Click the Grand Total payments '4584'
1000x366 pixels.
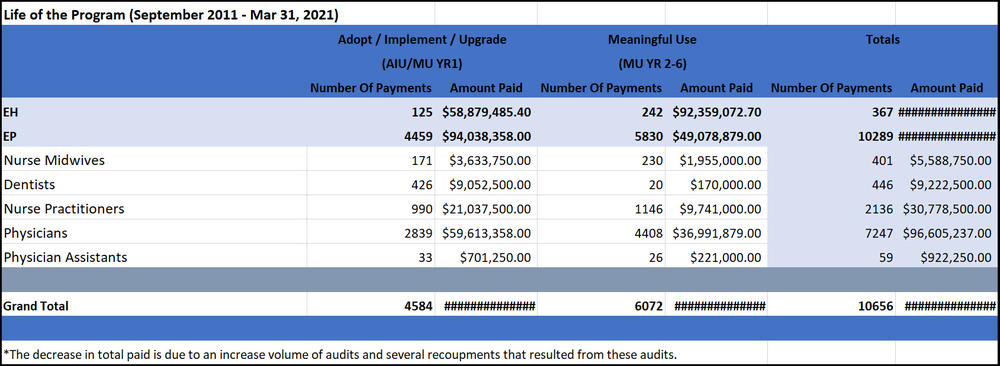(x=418, y=306)
